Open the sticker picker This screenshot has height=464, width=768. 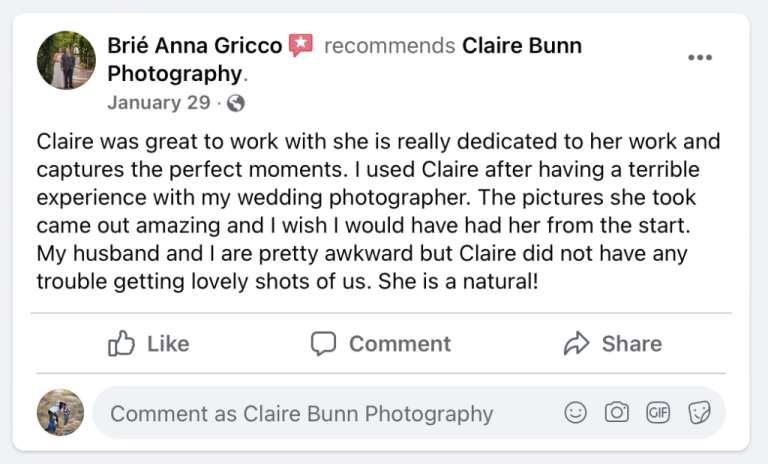(700, 412)
